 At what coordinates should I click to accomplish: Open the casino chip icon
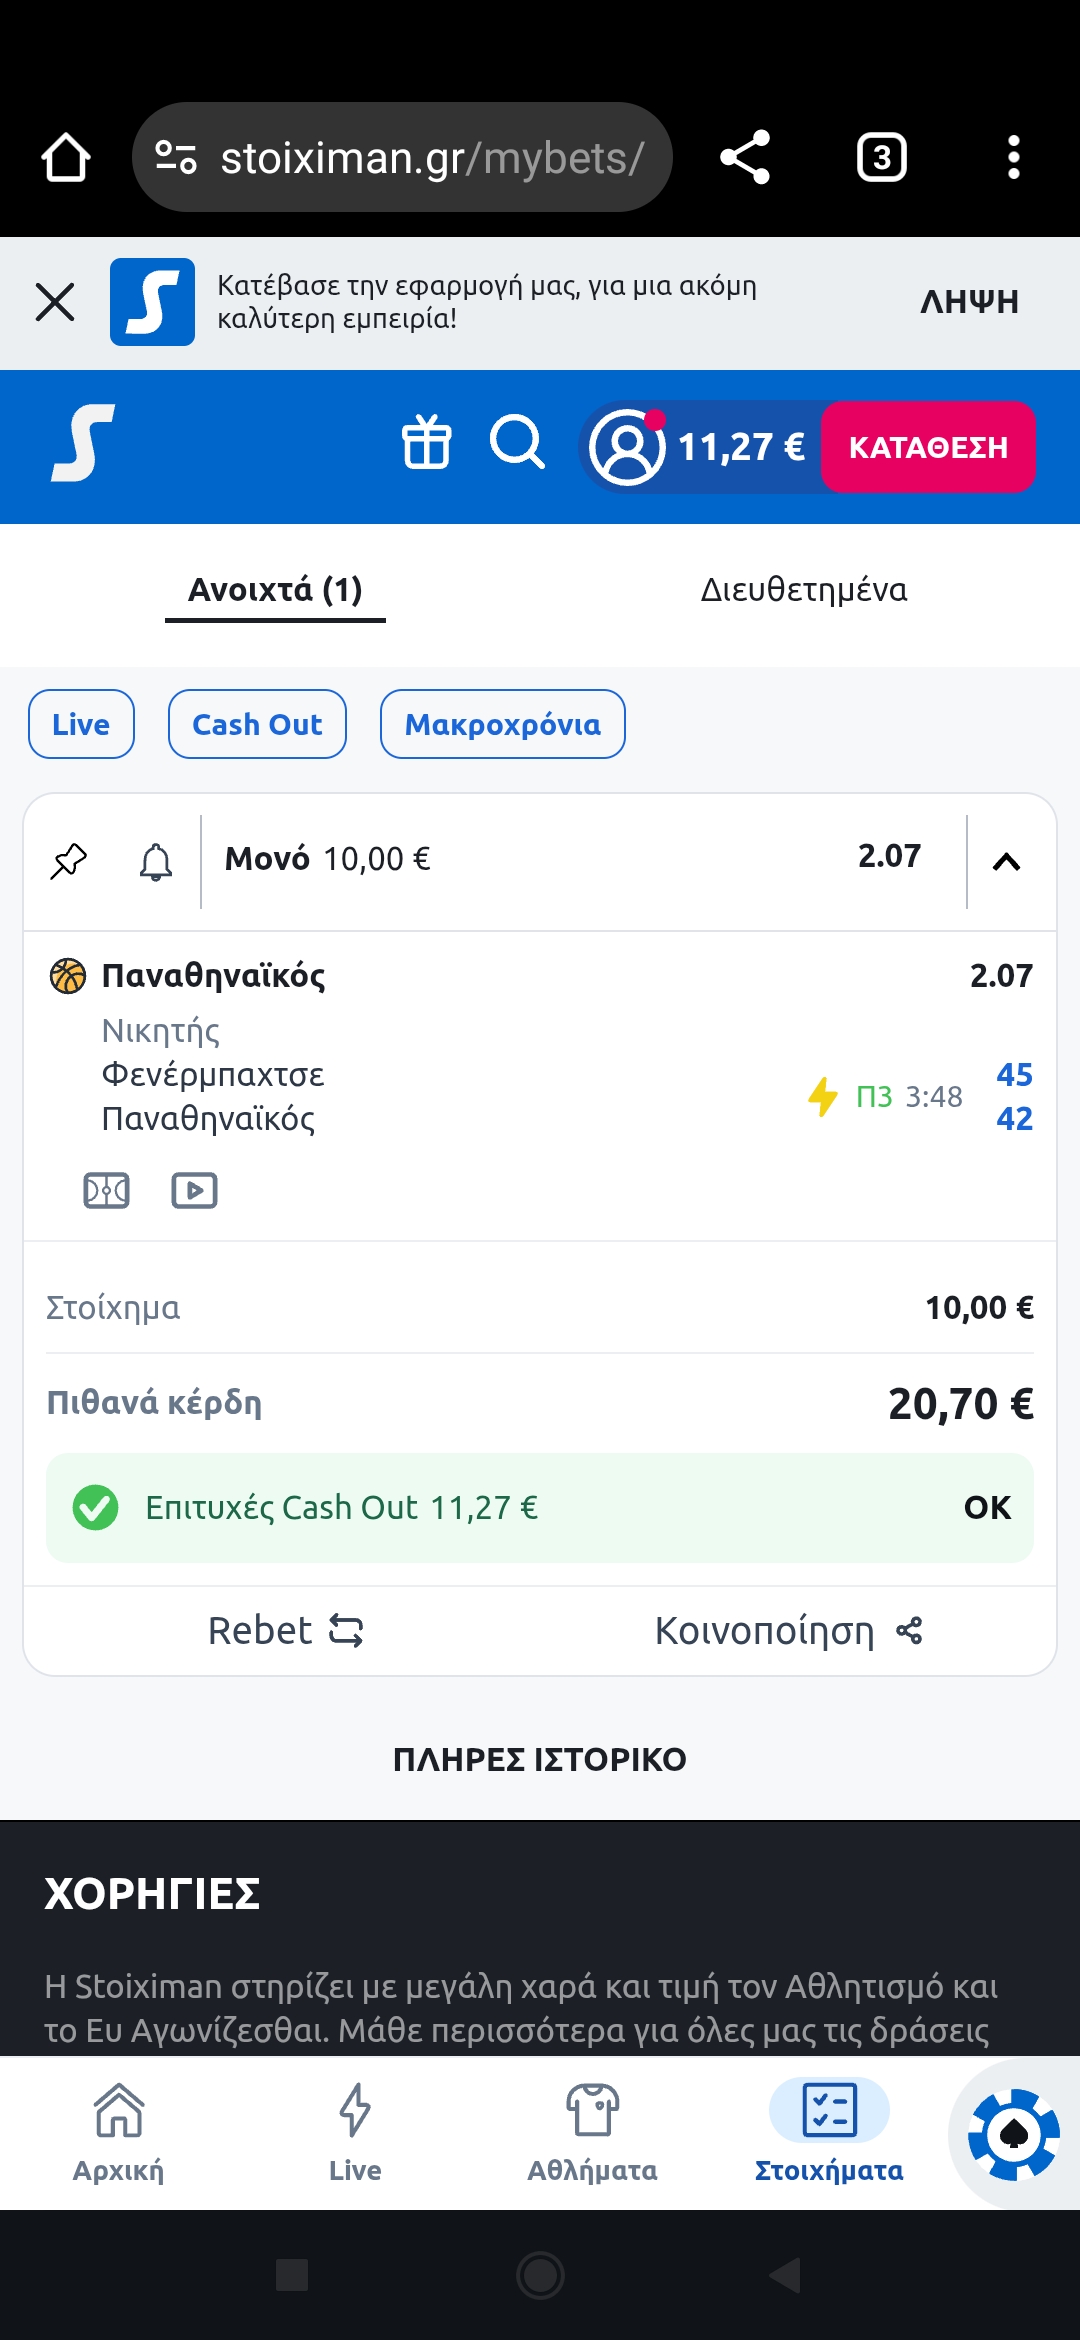1013,2134
